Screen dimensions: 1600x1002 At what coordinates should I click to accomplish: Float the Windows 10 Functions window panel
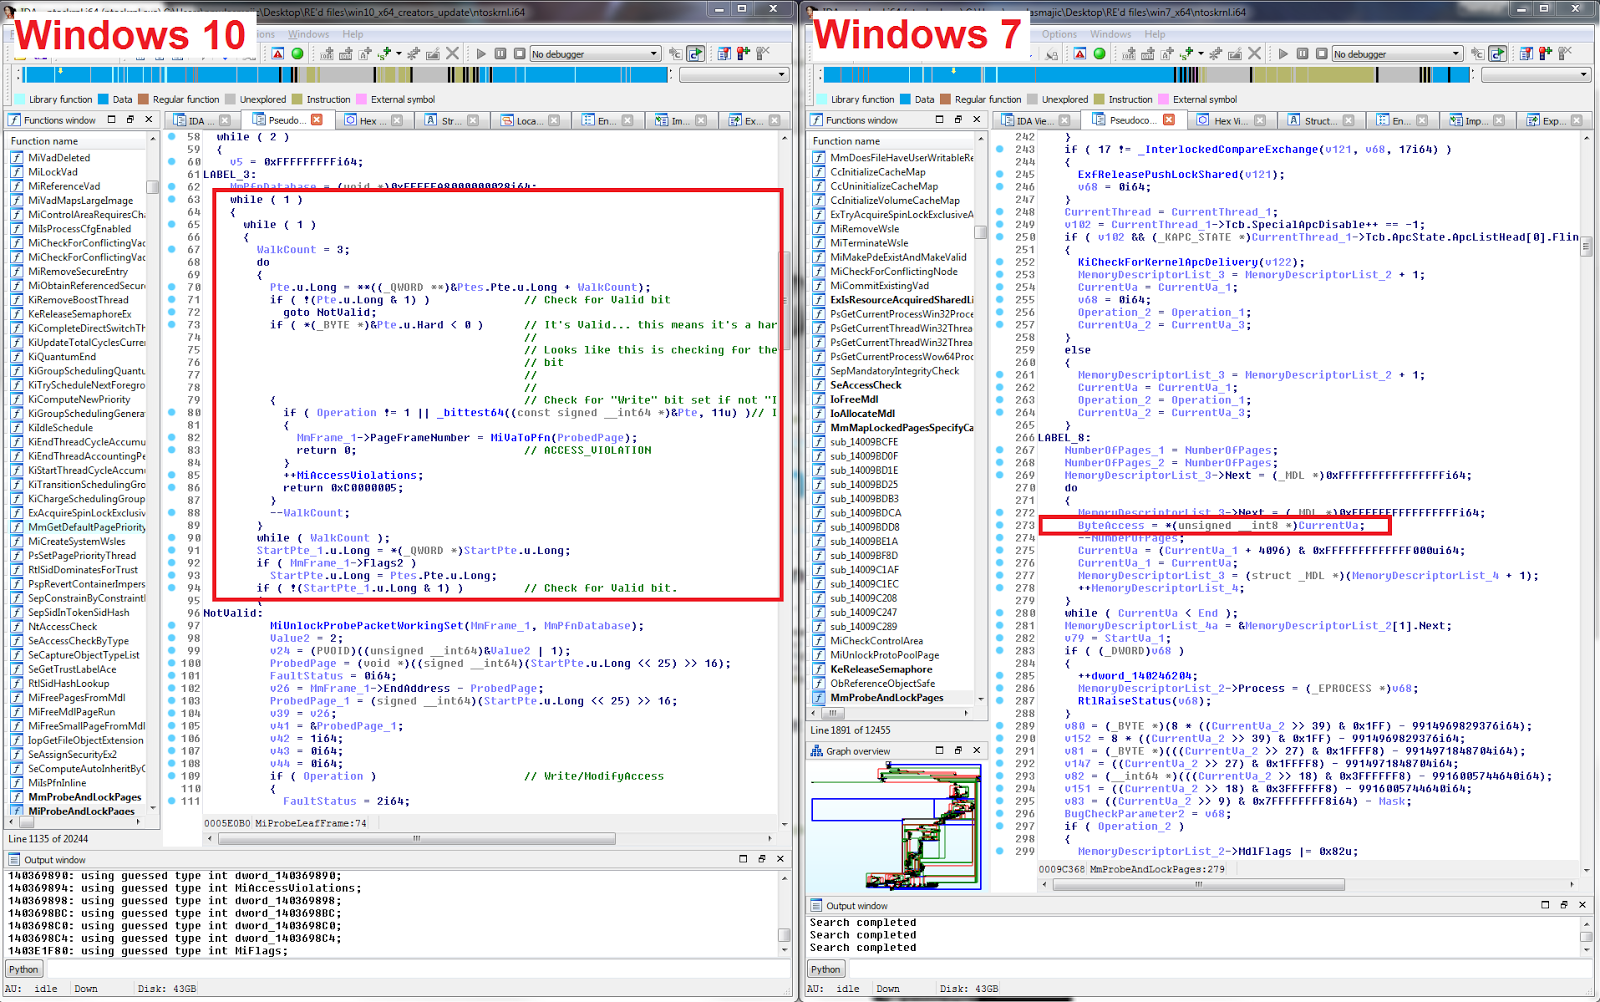[x=130, y=119]
